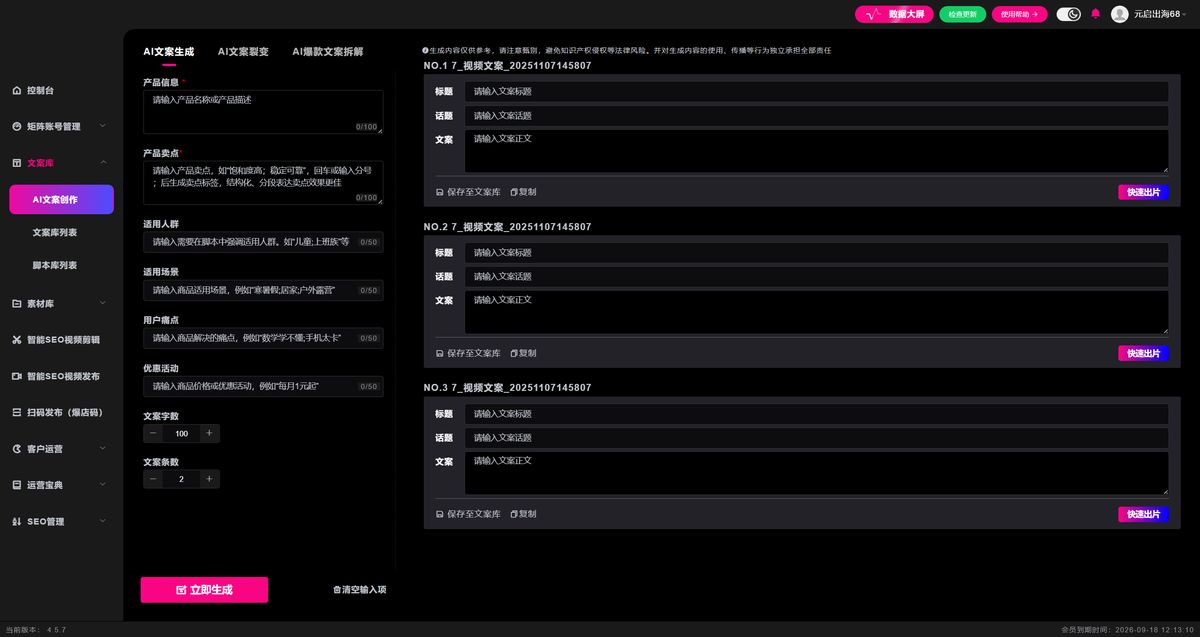The height and width of the screenshot is (637, 1200).
Task: Click the 当前版本 4.5.7 status text
Action: click(x=36, y=630)
